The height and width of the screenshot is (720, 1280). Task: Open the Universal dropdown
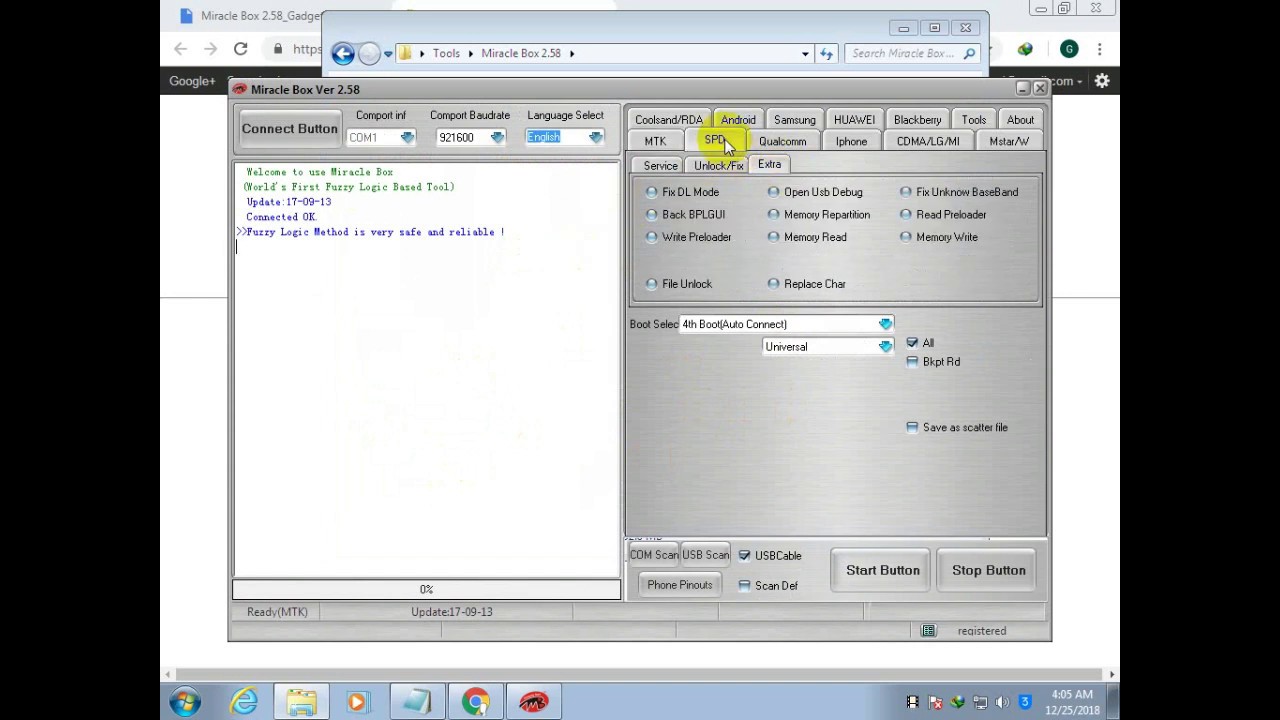tap(885, 347)
